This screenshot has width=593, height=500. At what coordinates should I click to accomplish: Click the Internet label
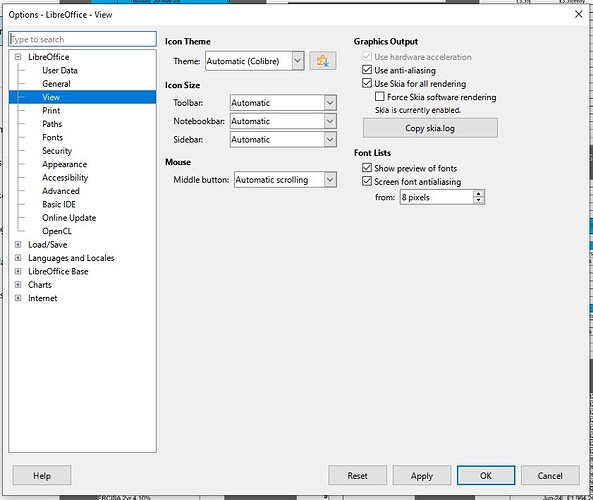pyautogui.click(x=42, y=298)
